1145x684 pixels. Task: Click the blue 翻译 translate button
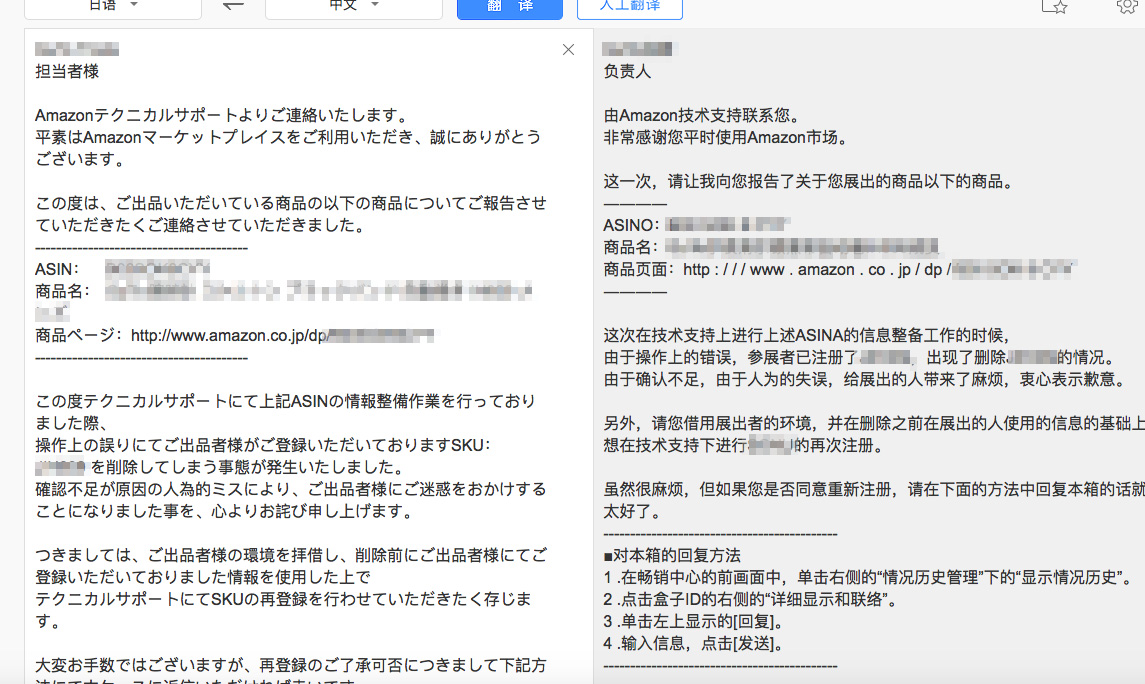[510, 7]
